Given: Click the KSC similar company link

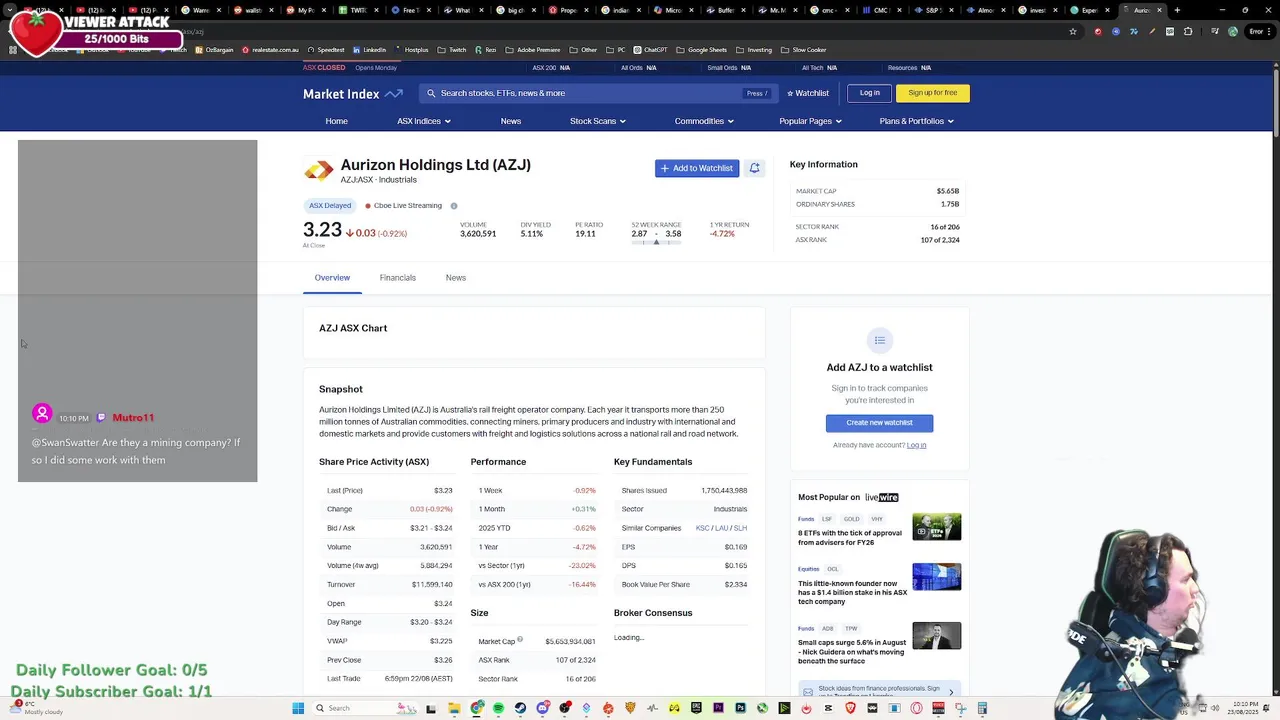Looking at the screenshot, I should (x=702, y=528).
